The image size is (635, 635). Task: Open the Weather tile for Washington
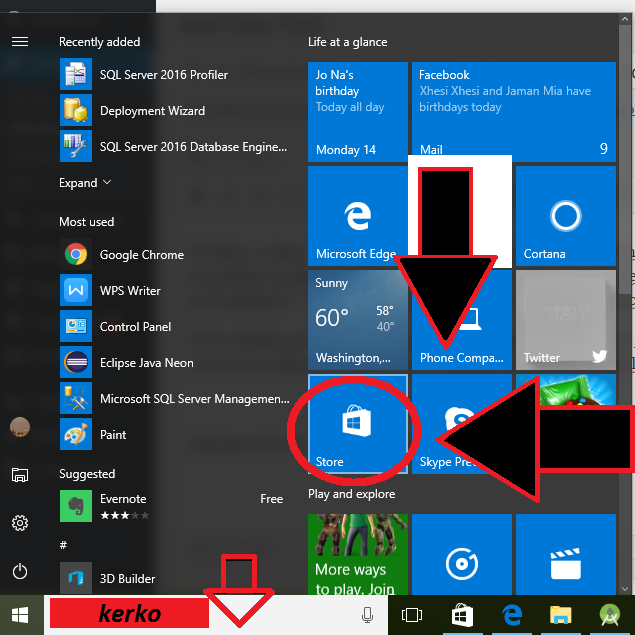click(x=357, y=319)
